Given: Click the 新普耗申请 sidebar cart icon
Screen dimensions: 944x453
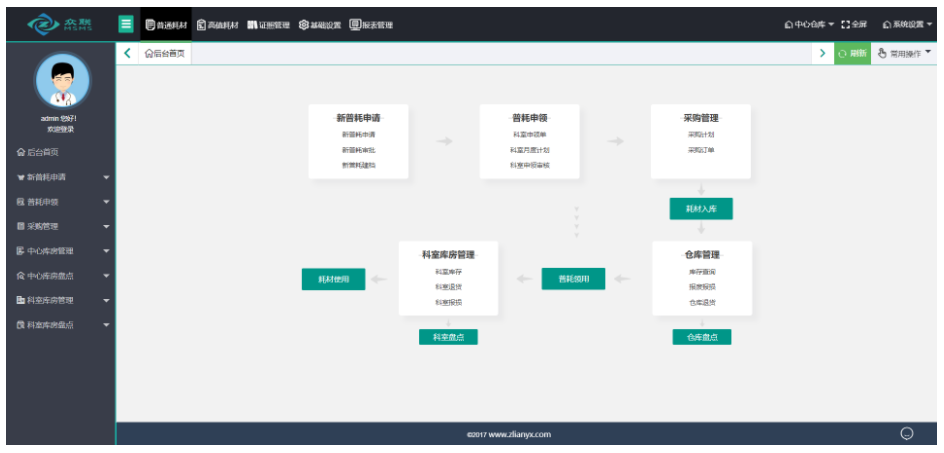Looking at the screenshot, I should [x=20, y=177].
